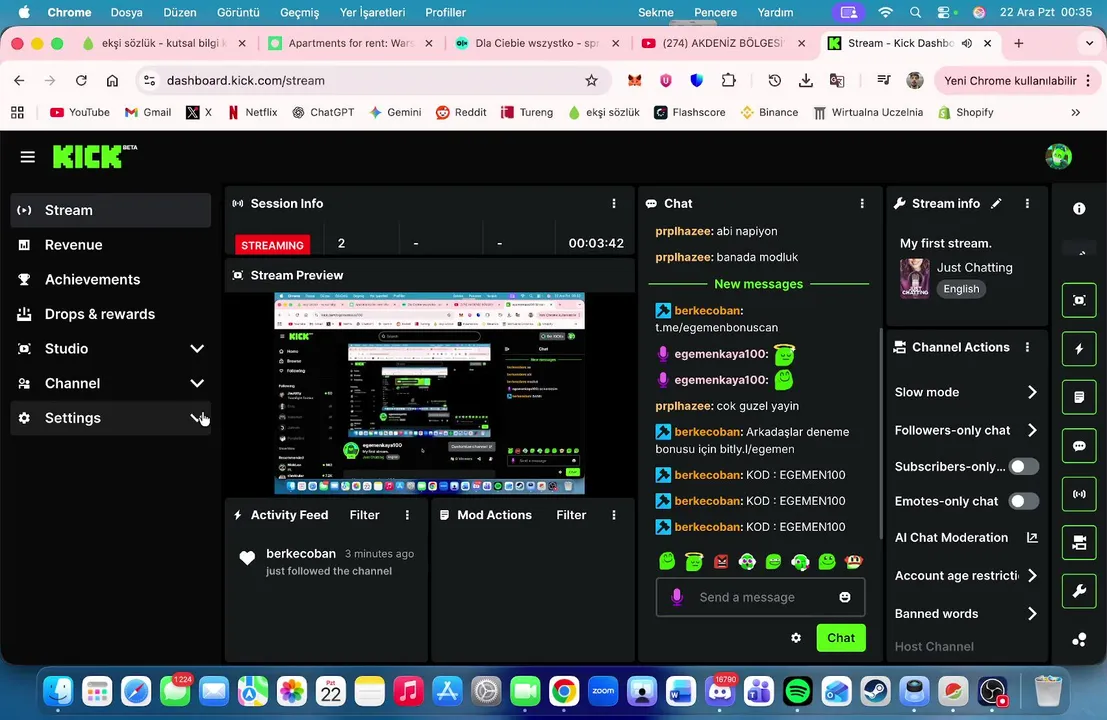Open Session Info options menu
Screen dimensions: 1107x720
click(614, 203)
